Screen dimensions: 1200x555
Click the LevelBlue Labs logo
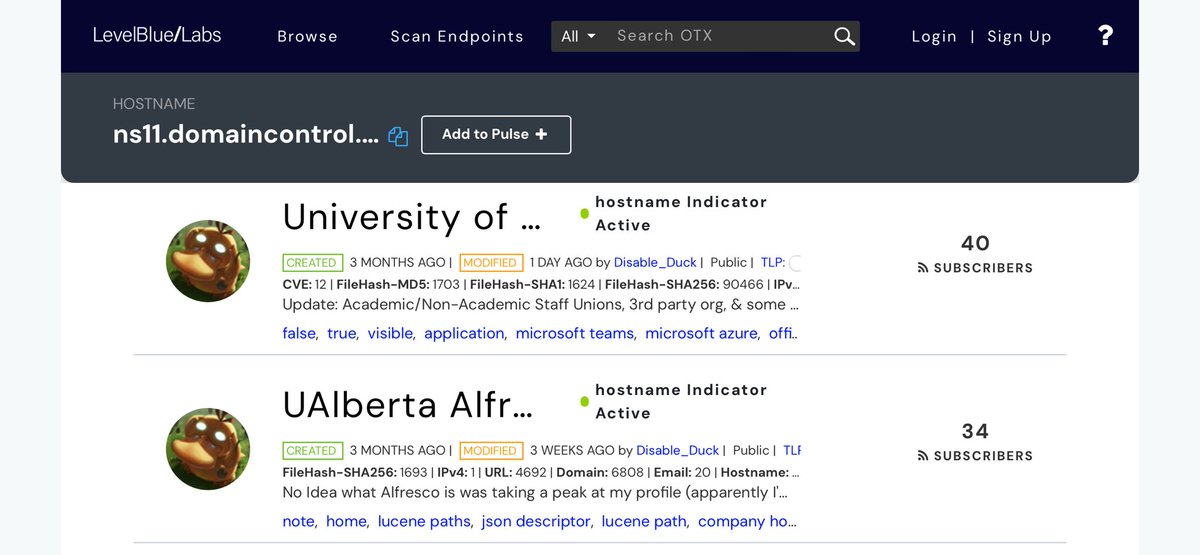pyautogui.click(x=157, y=35)
